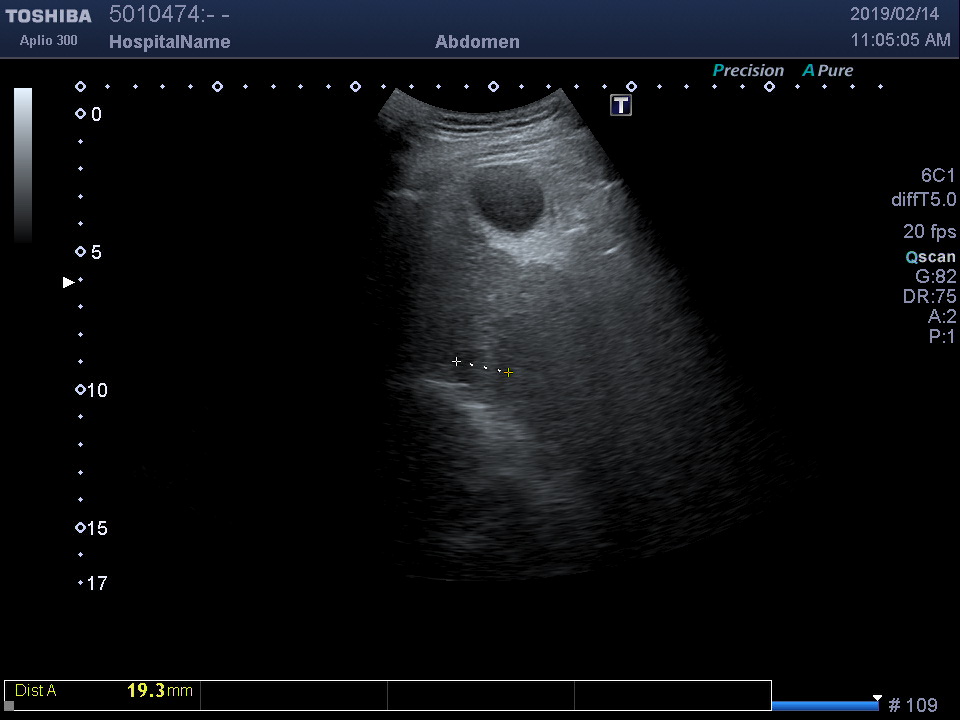960x720 pixels.
Task: Toggle the Precision imaging indicator
Action: click(x=747, y=71)
